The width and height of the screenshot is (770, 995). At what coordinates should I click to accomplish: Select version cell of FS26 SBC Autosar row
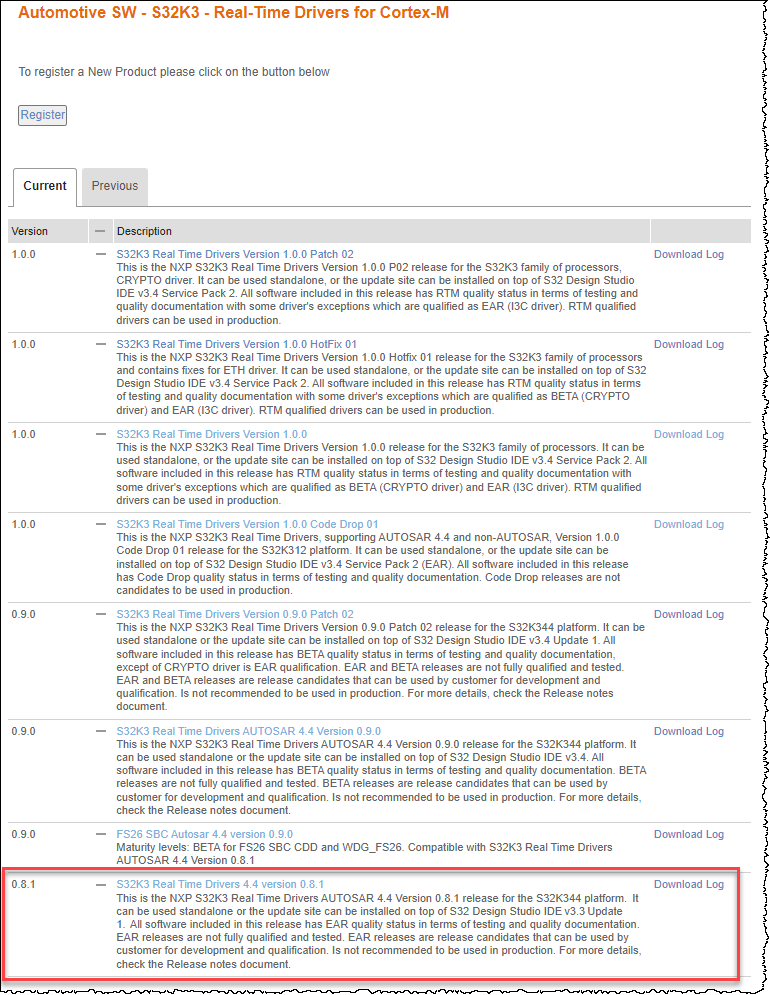coord(23,834)
